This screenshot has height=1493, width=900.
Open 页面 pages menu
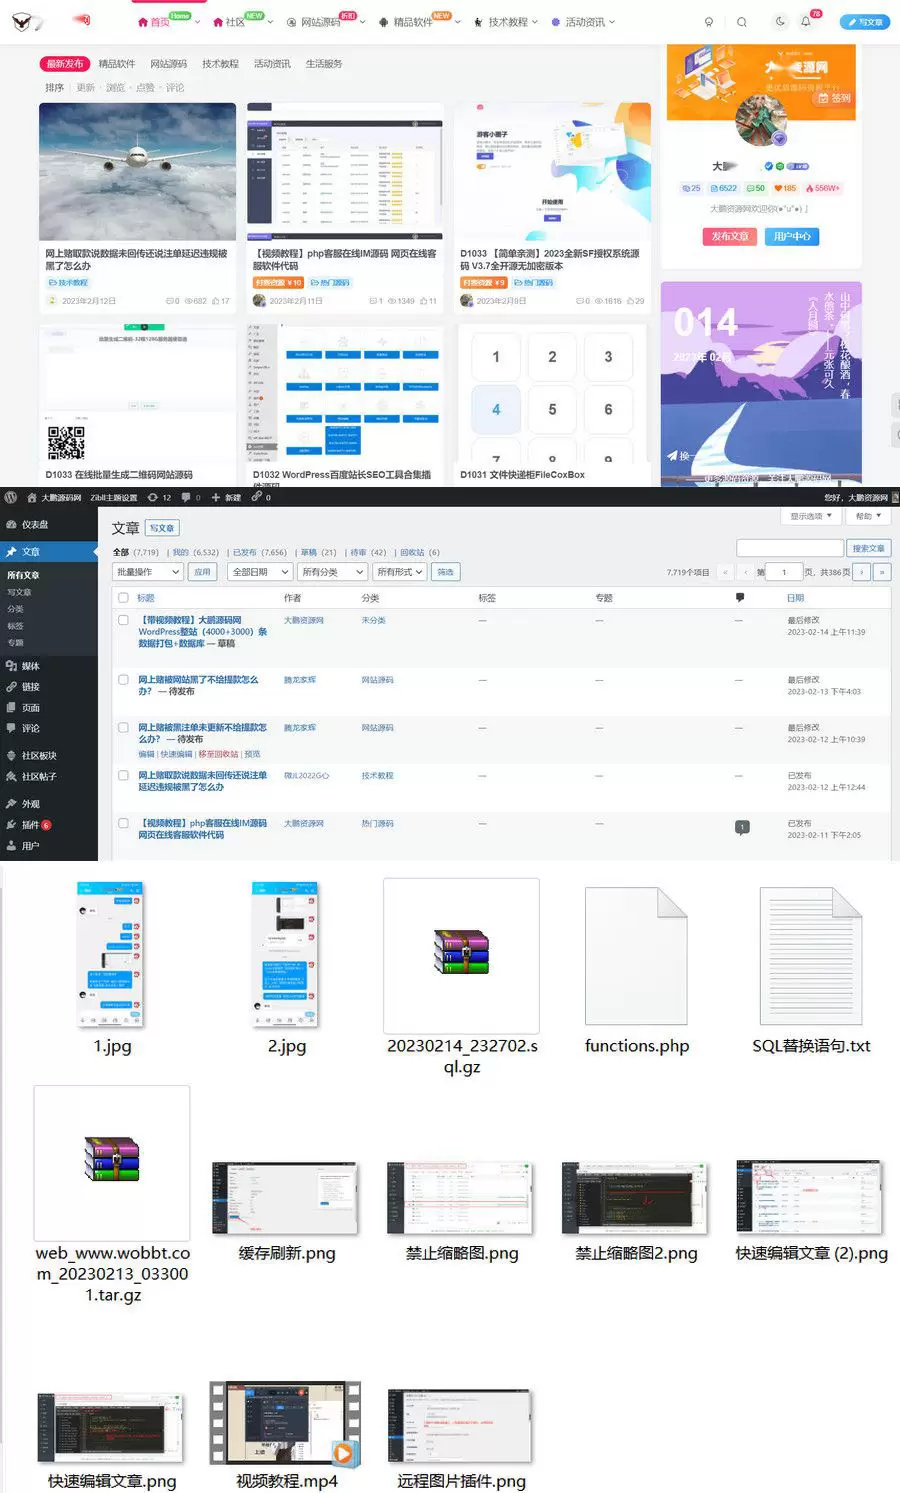point(49,708)
